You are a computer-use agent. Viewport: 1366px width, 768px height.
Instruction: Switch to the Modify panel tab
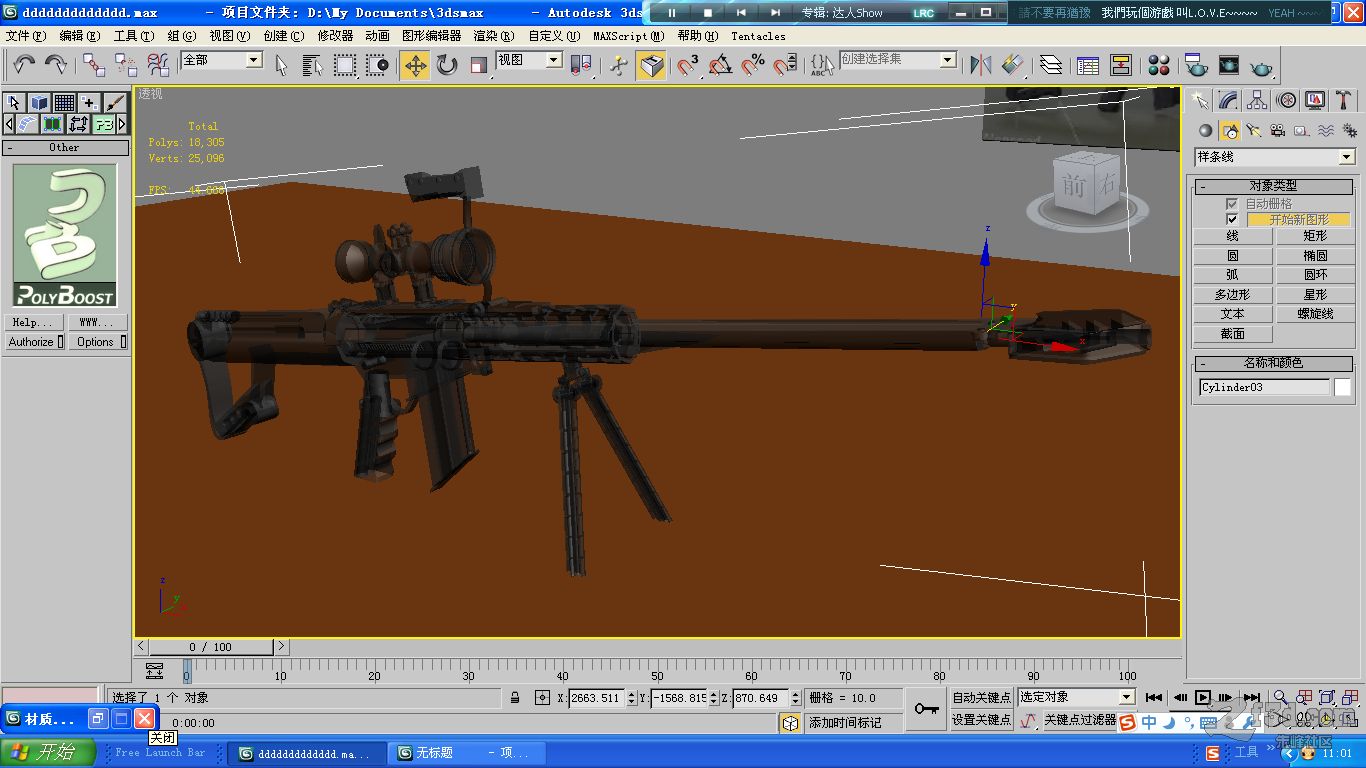click(x=1229, y=100)
